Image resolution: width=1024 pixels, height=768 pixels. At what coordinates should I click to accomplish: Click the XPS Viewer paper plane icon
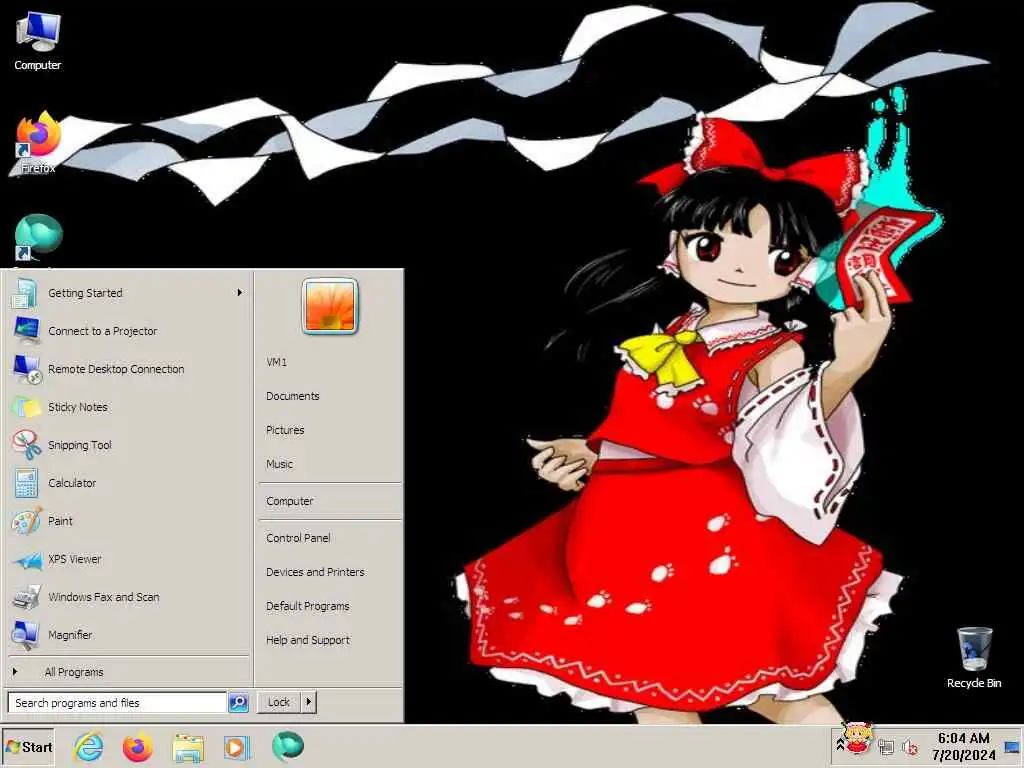[x=26, y=559]
